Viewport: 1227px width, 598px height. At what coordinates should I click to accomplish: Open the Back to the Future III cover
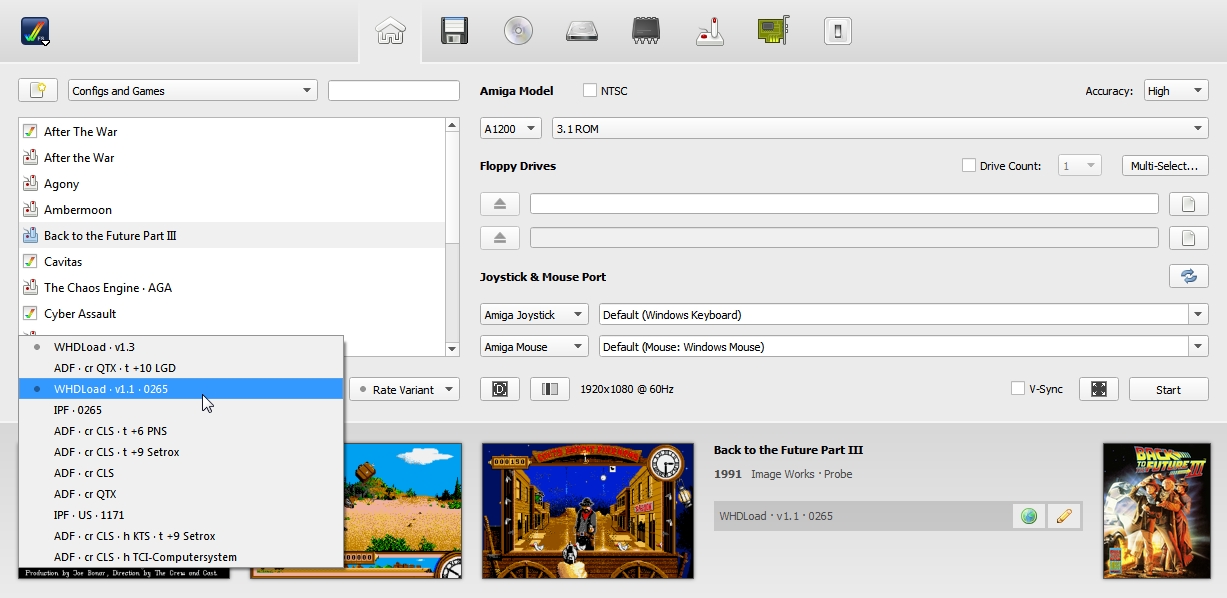click(1155, 510)
